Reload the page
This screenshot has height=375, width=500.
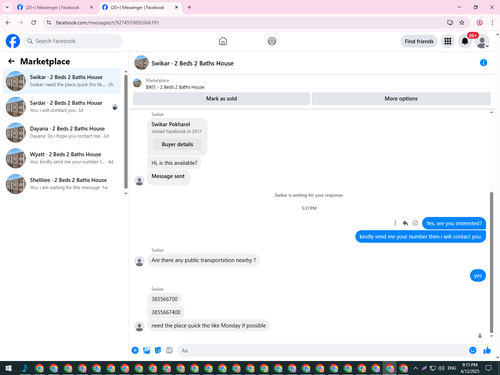point(33,22)
